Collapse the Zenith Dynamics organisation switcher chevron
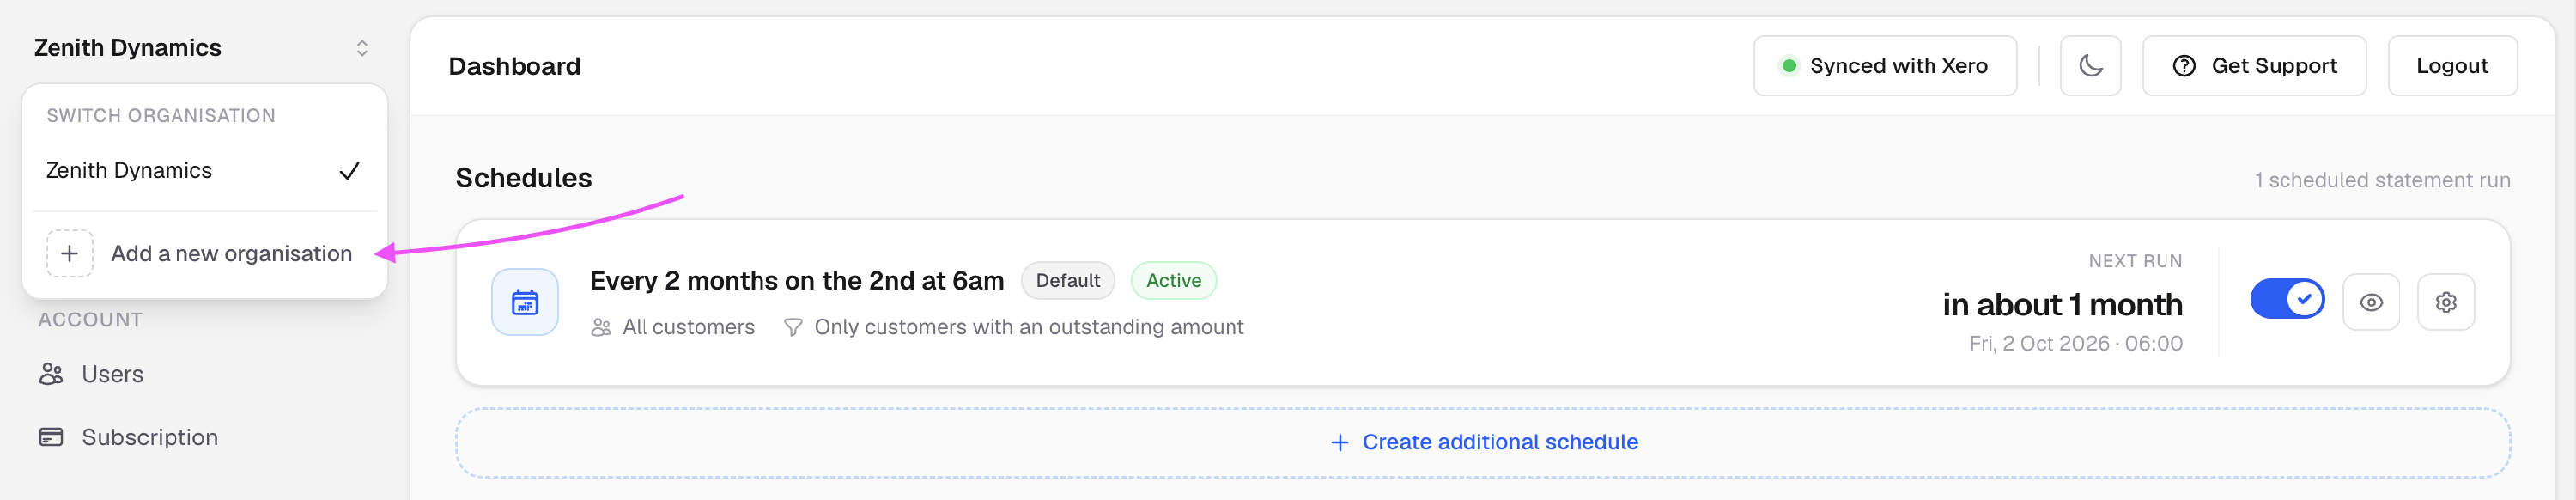The image size is (2576, 500). point(362,48)
